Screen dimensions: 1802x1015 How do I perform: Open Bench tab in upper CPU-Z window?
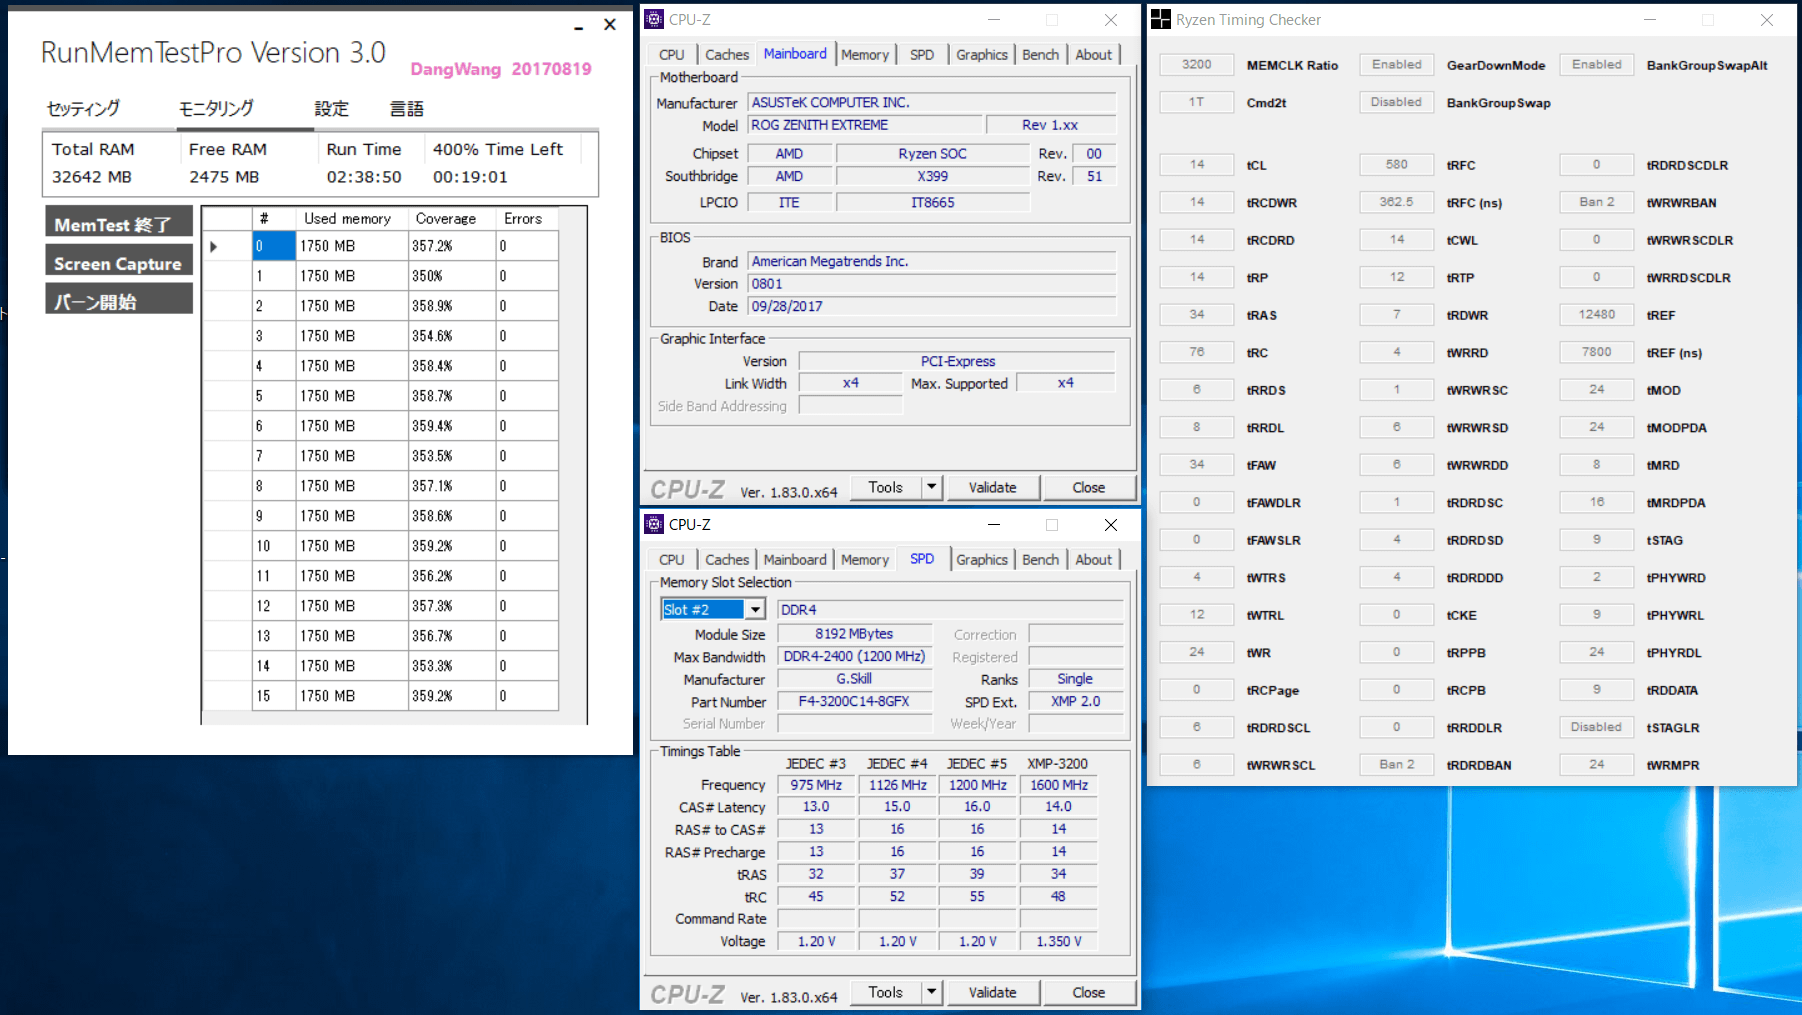tap(1040, 55)
